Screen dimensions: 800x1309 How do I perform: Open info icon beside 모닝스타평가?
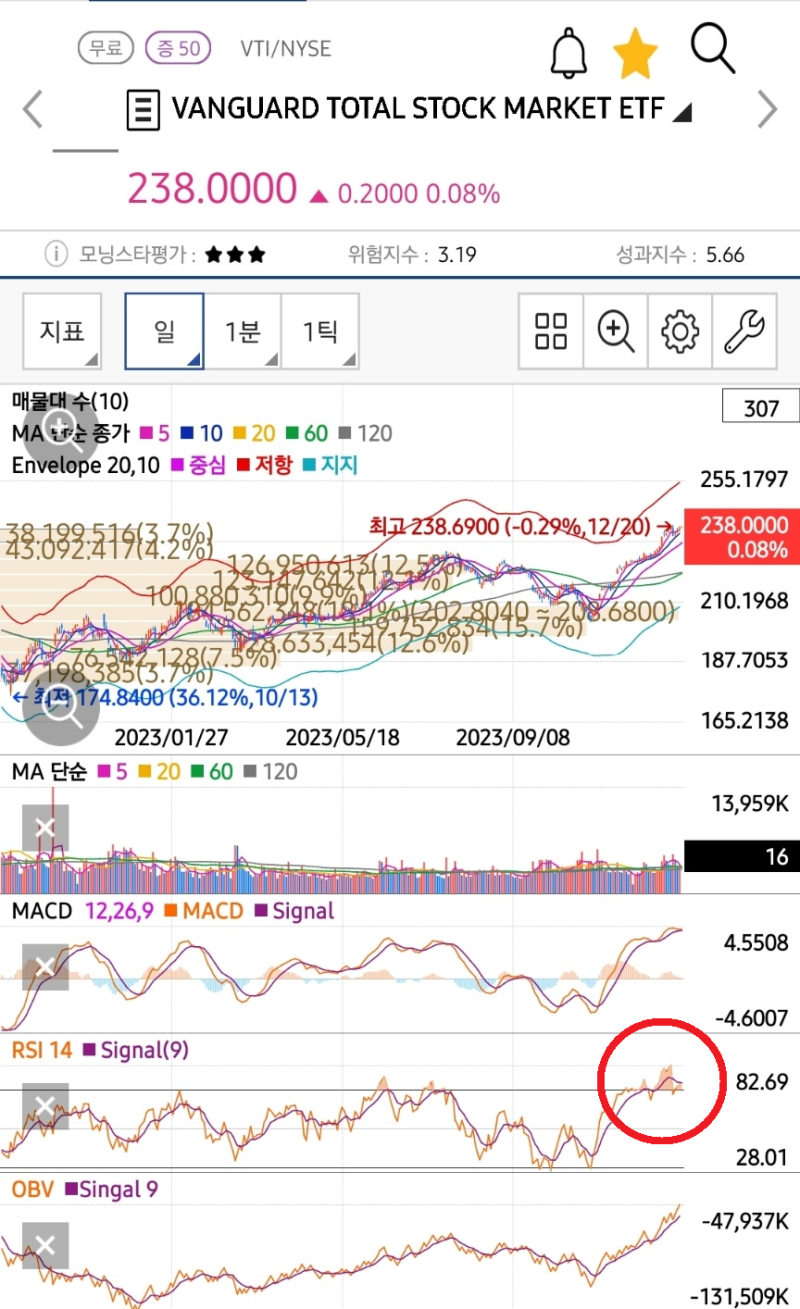click(56, 254)
